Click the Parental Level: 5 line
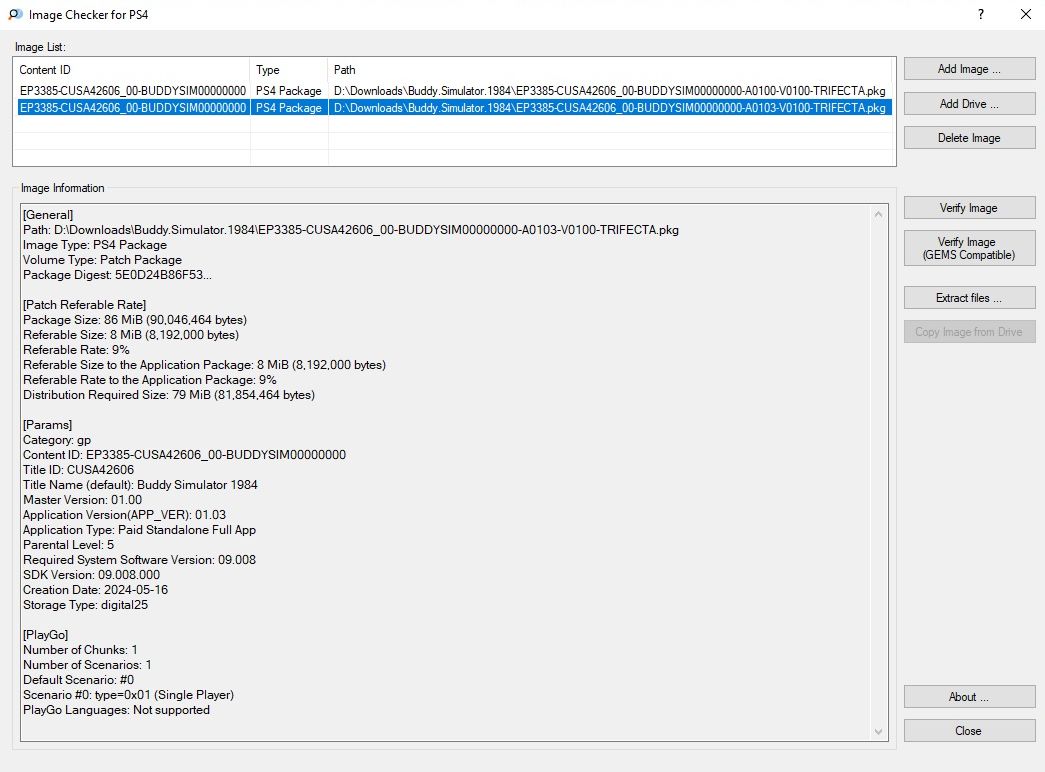Image resolution: width=1045 pixels, height=772 pixels. pyautogui.click(x=69, y=545)
